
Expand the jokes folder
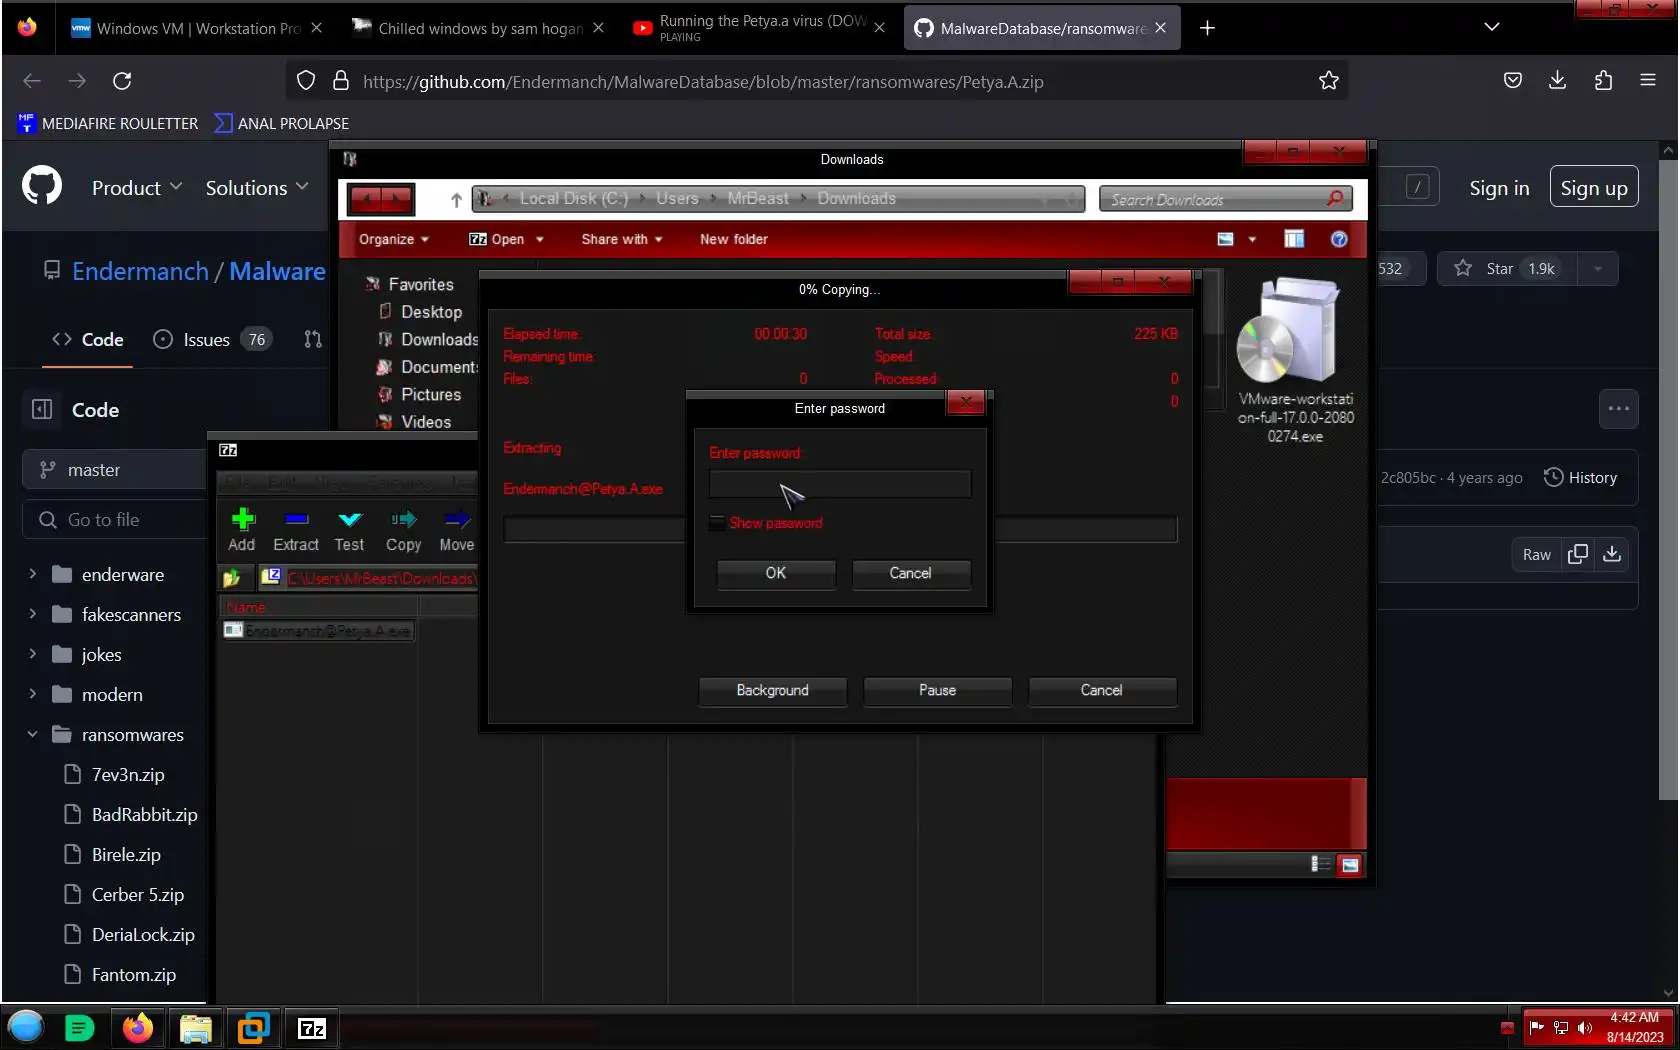tap(32, 654)
